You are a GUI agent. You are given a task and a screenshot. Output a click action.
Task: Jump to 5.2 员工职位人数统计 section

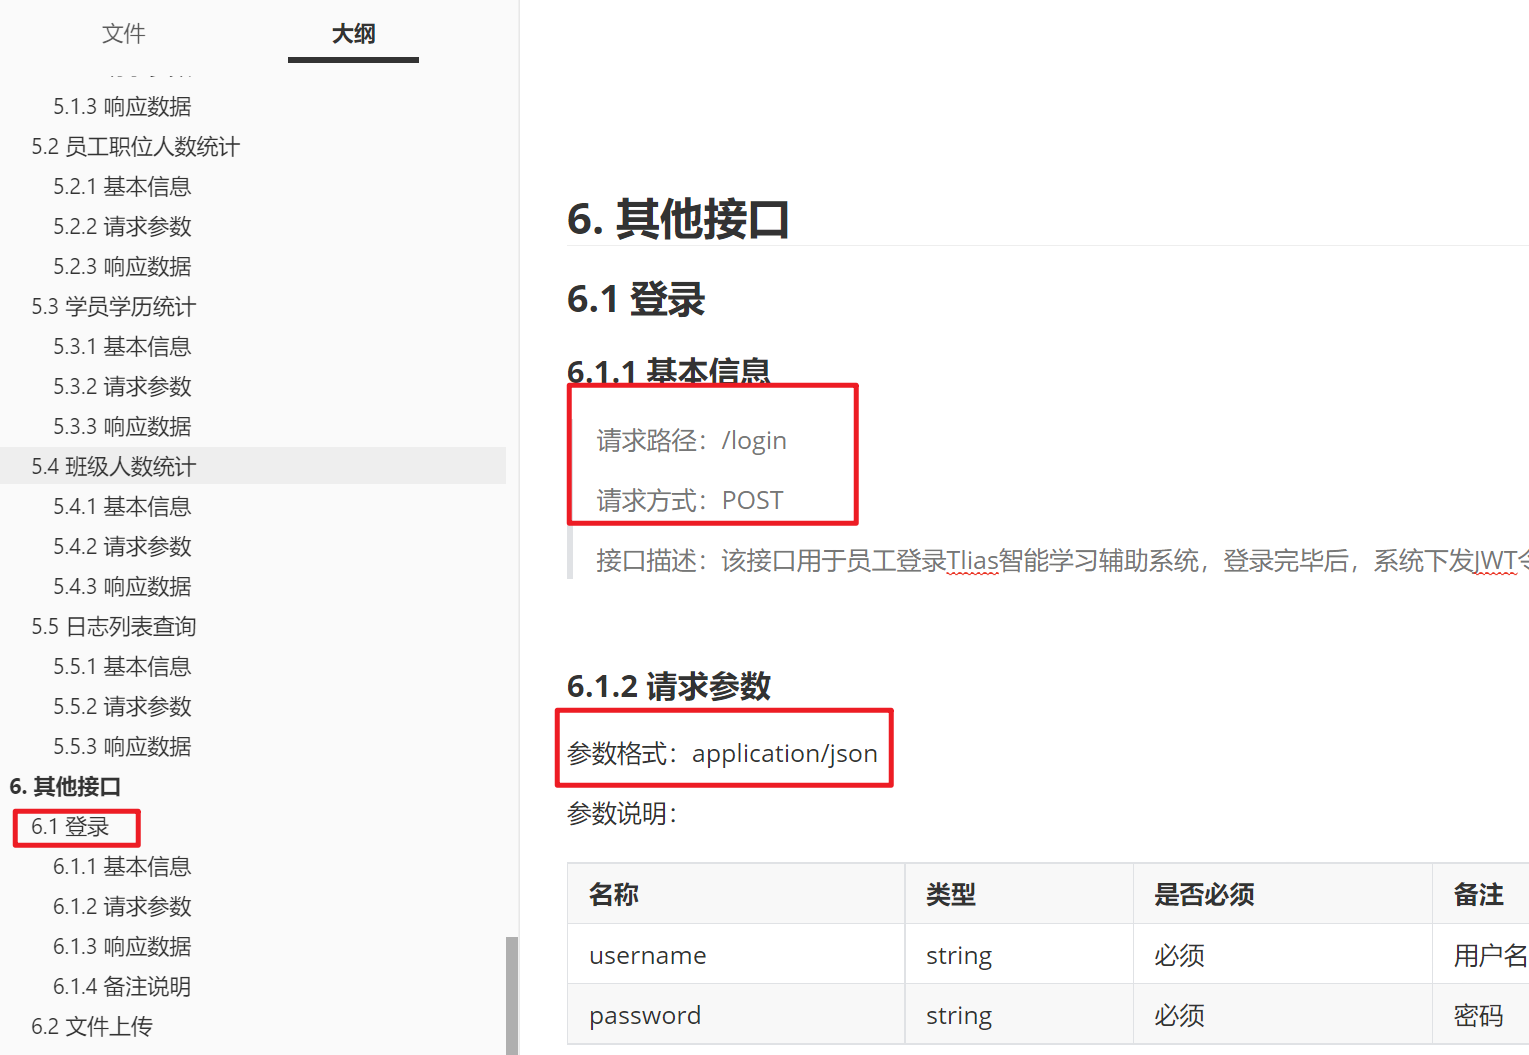135,147
